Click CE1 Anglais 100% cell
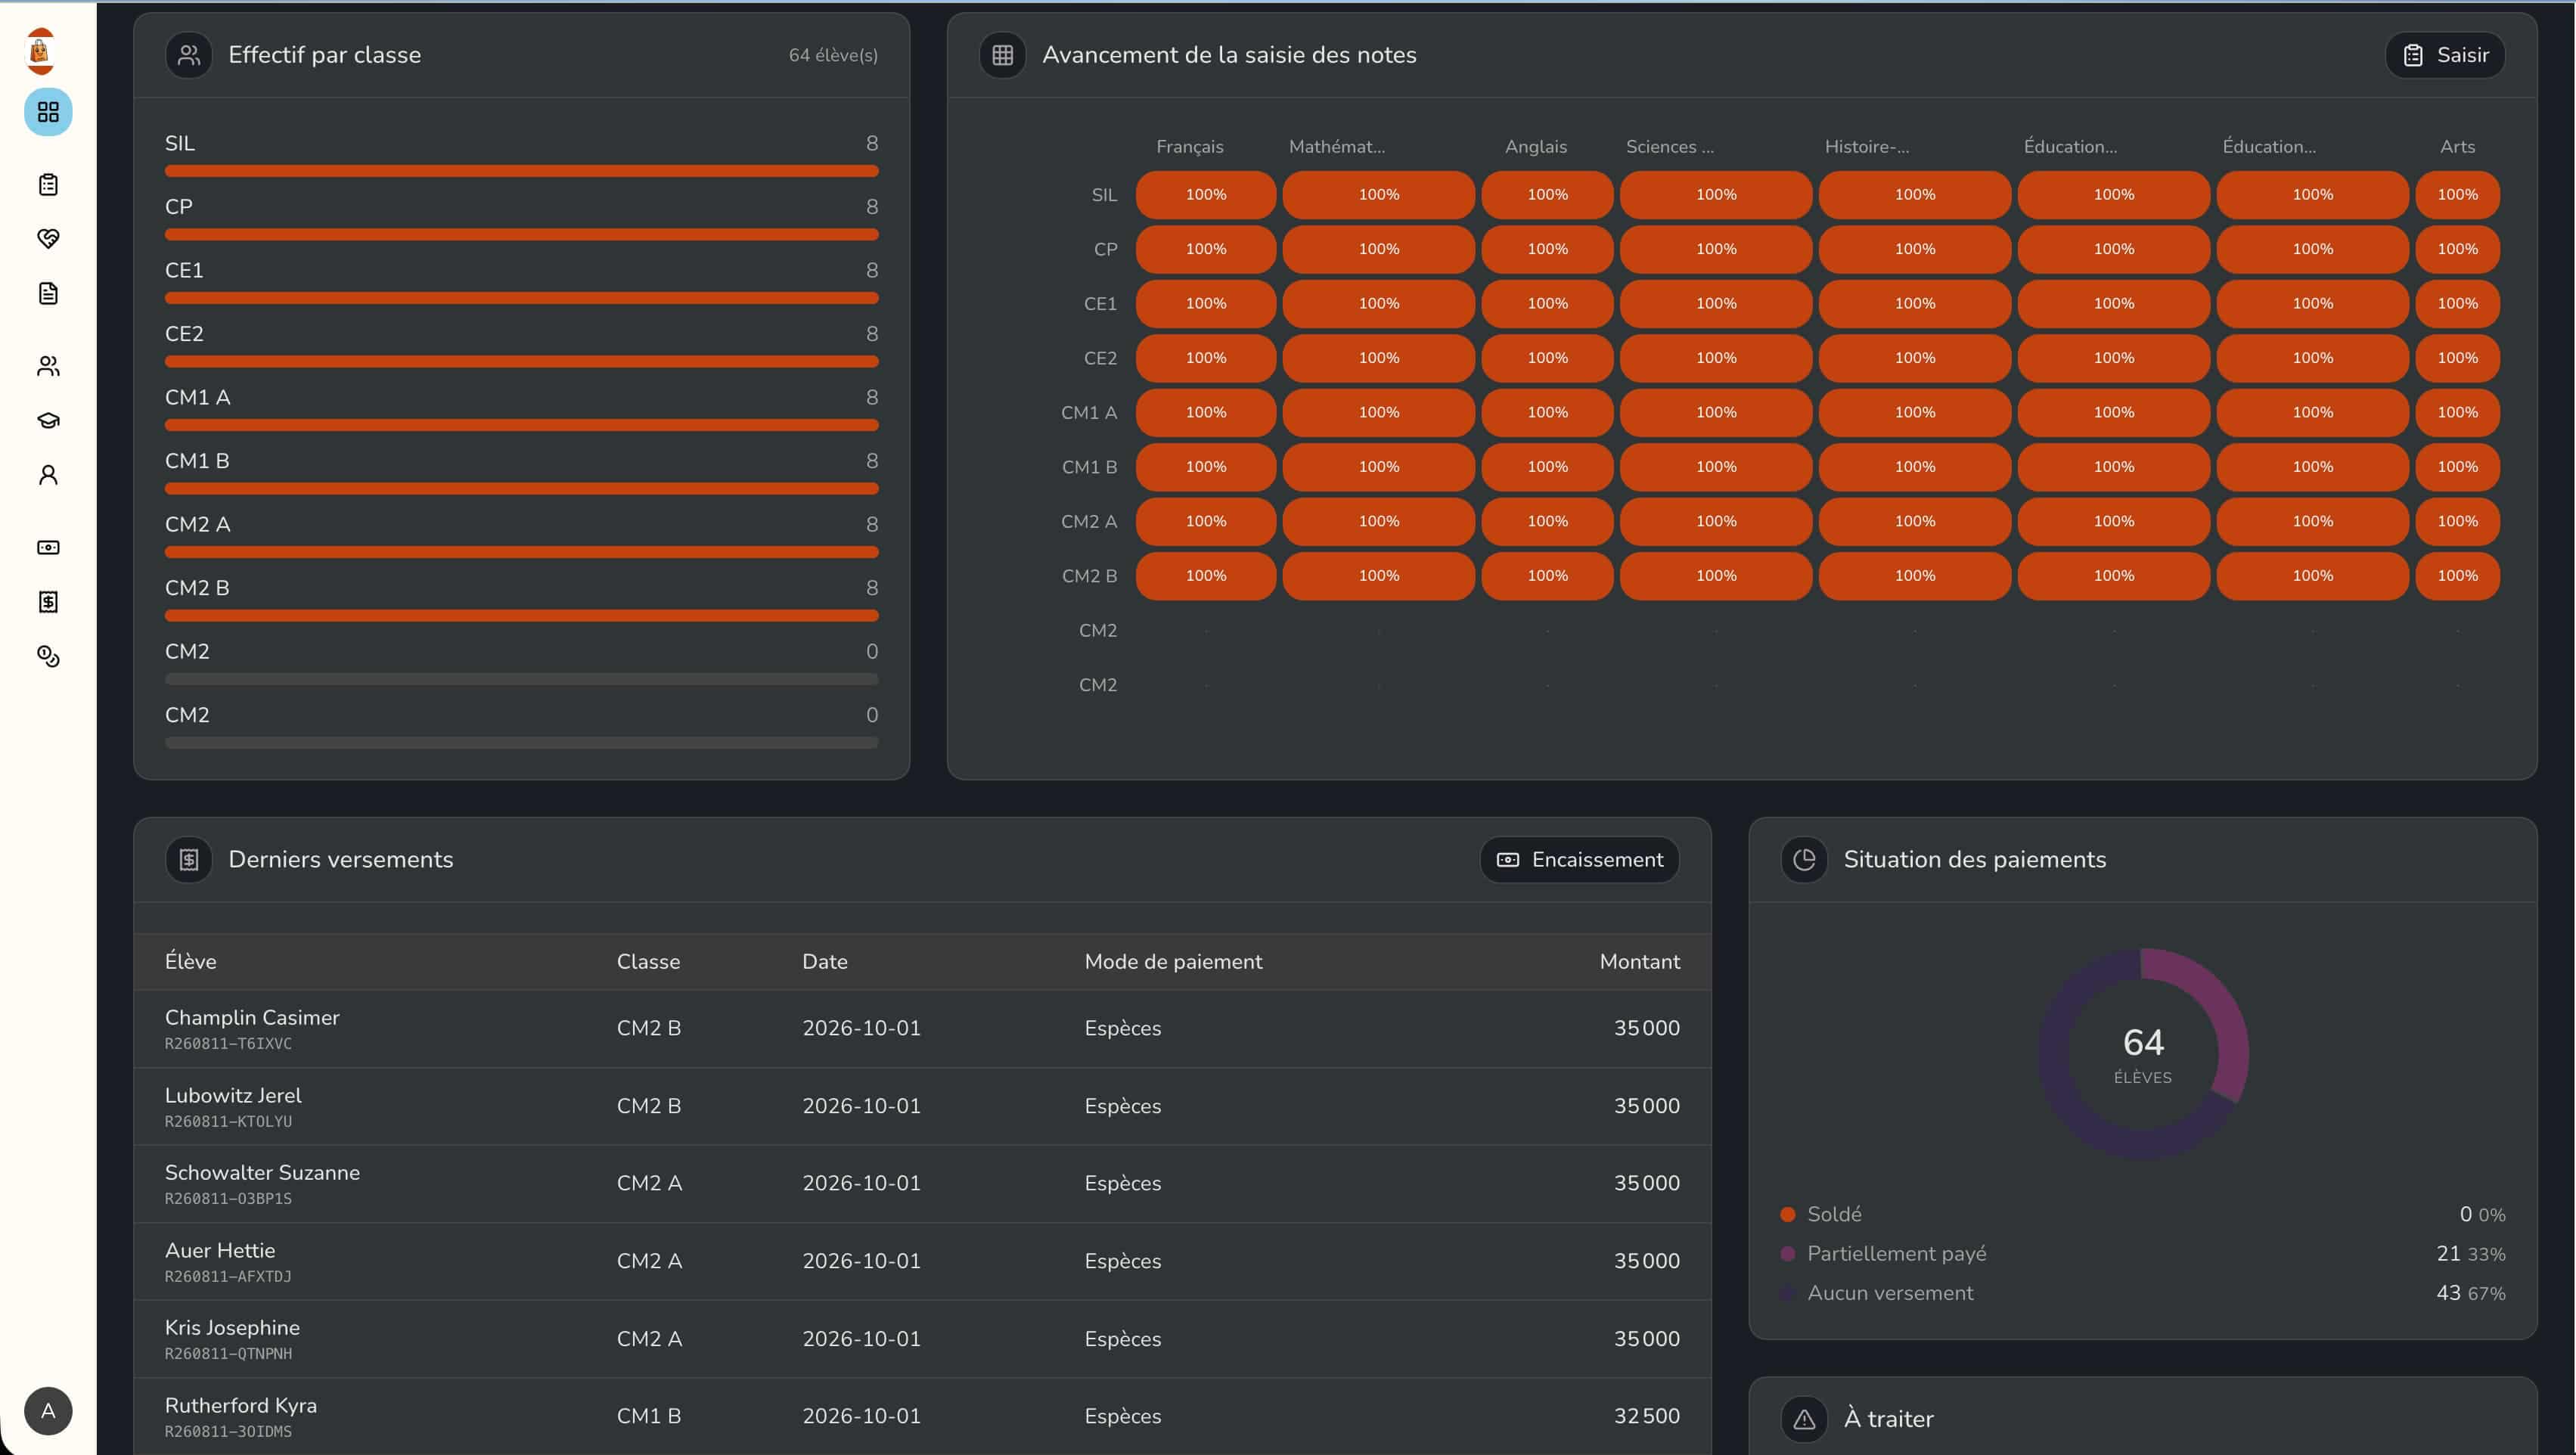This screenshot has height=1455, width=2576. (1547, 304)
